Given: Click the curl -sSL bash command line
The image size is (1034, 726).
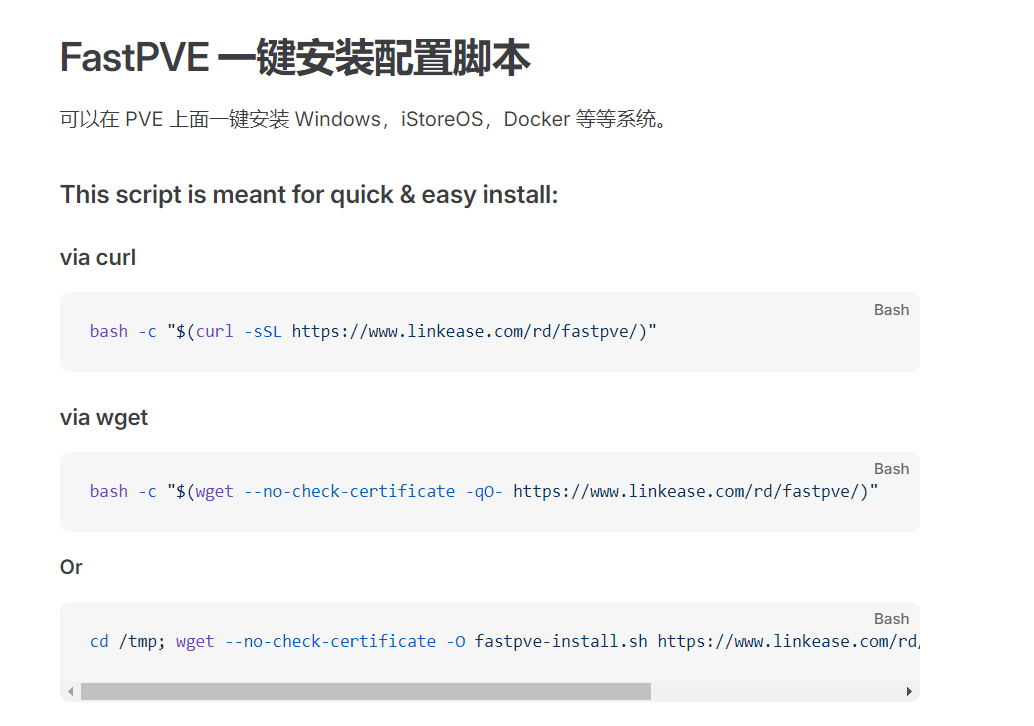Looking at the screenshot, I should click(x=373, y=331).
